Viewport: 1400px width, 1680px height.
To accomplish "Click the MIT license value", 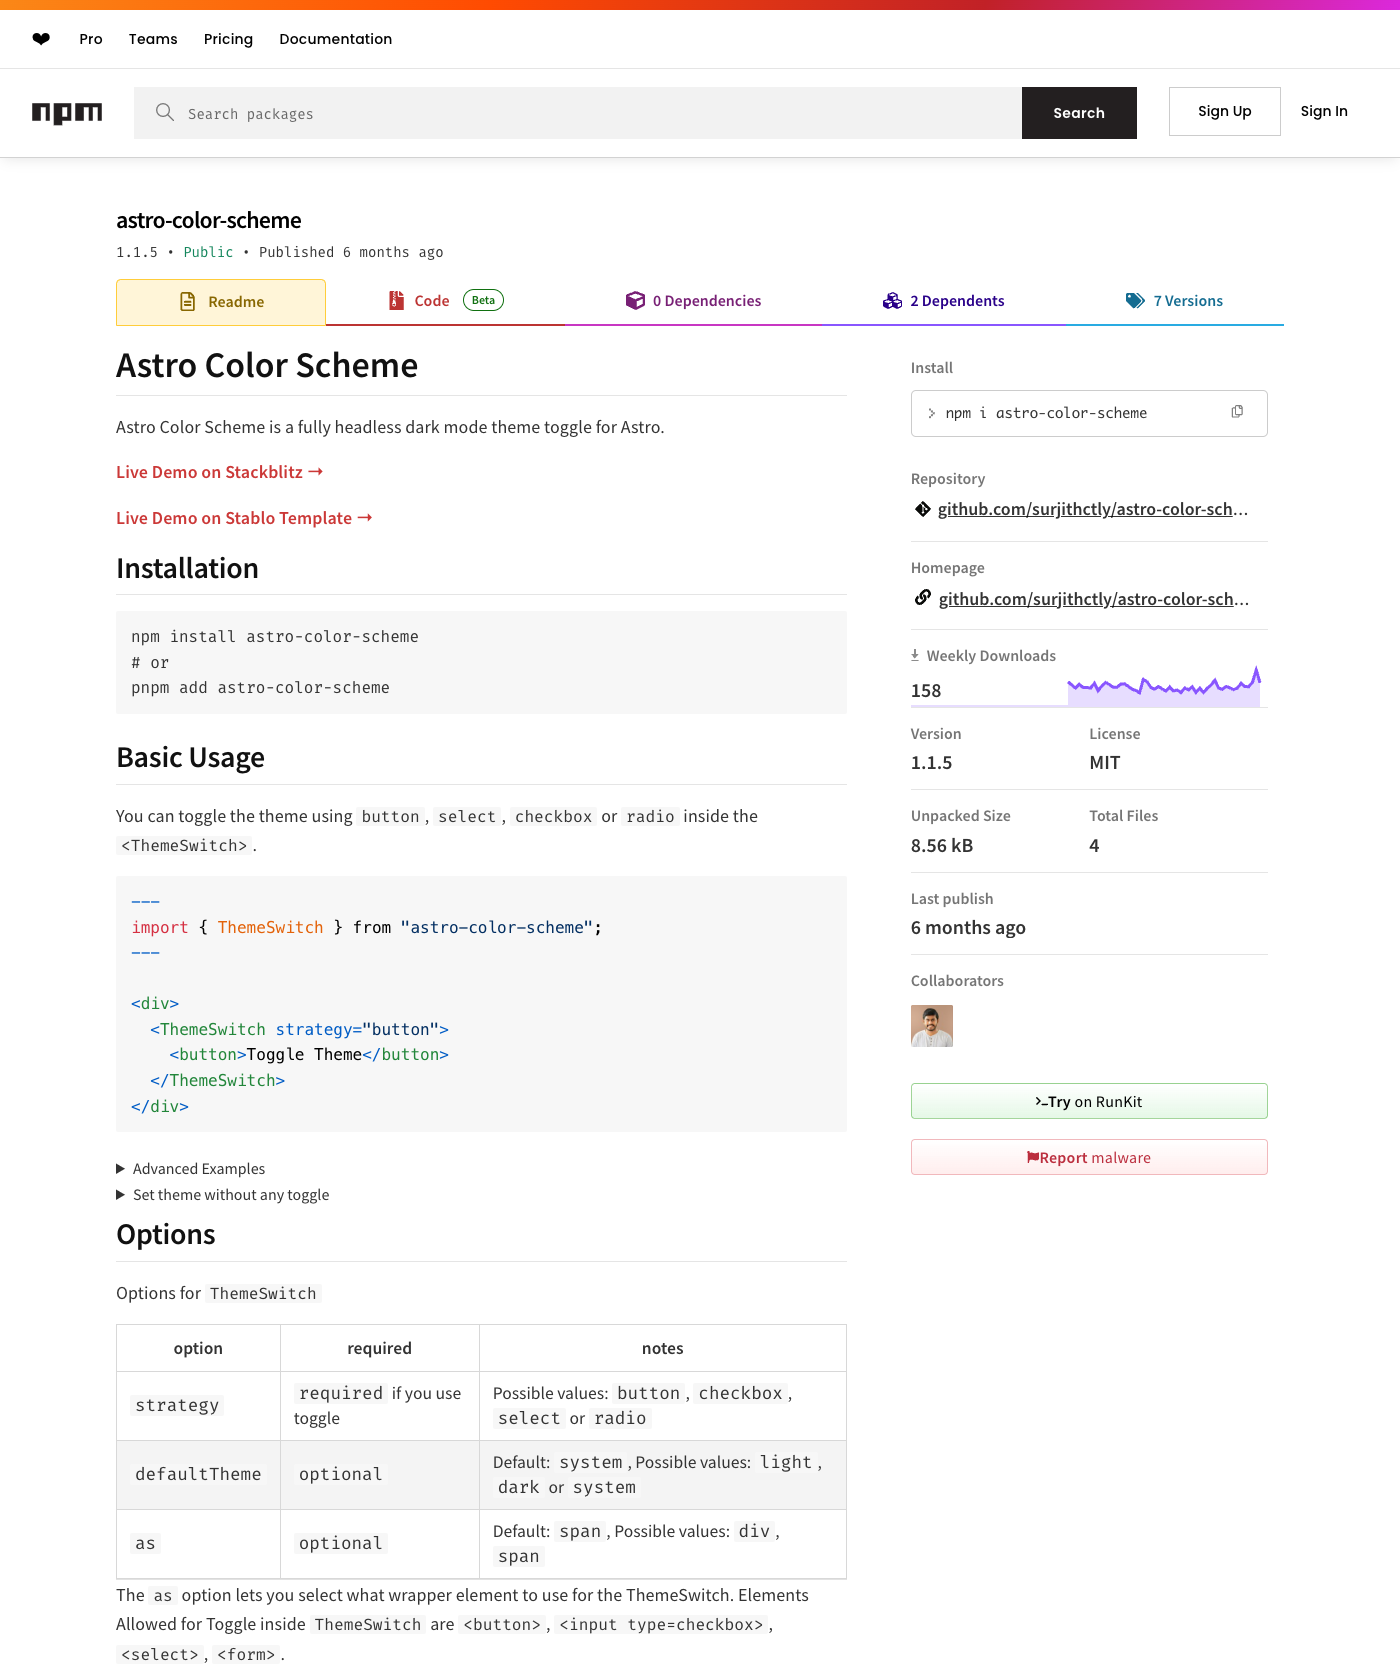I will click(x=1105, y=762).
